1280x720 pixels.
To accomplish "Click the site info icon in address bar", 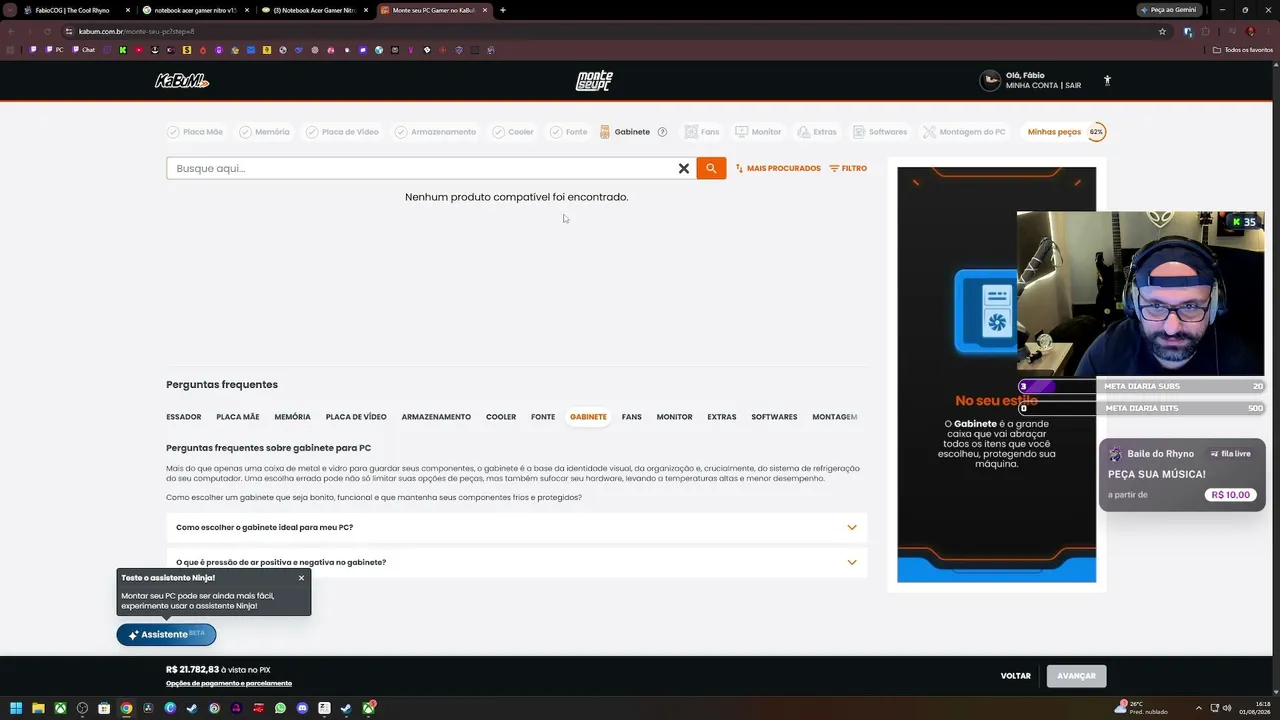I will pos(68,31).
